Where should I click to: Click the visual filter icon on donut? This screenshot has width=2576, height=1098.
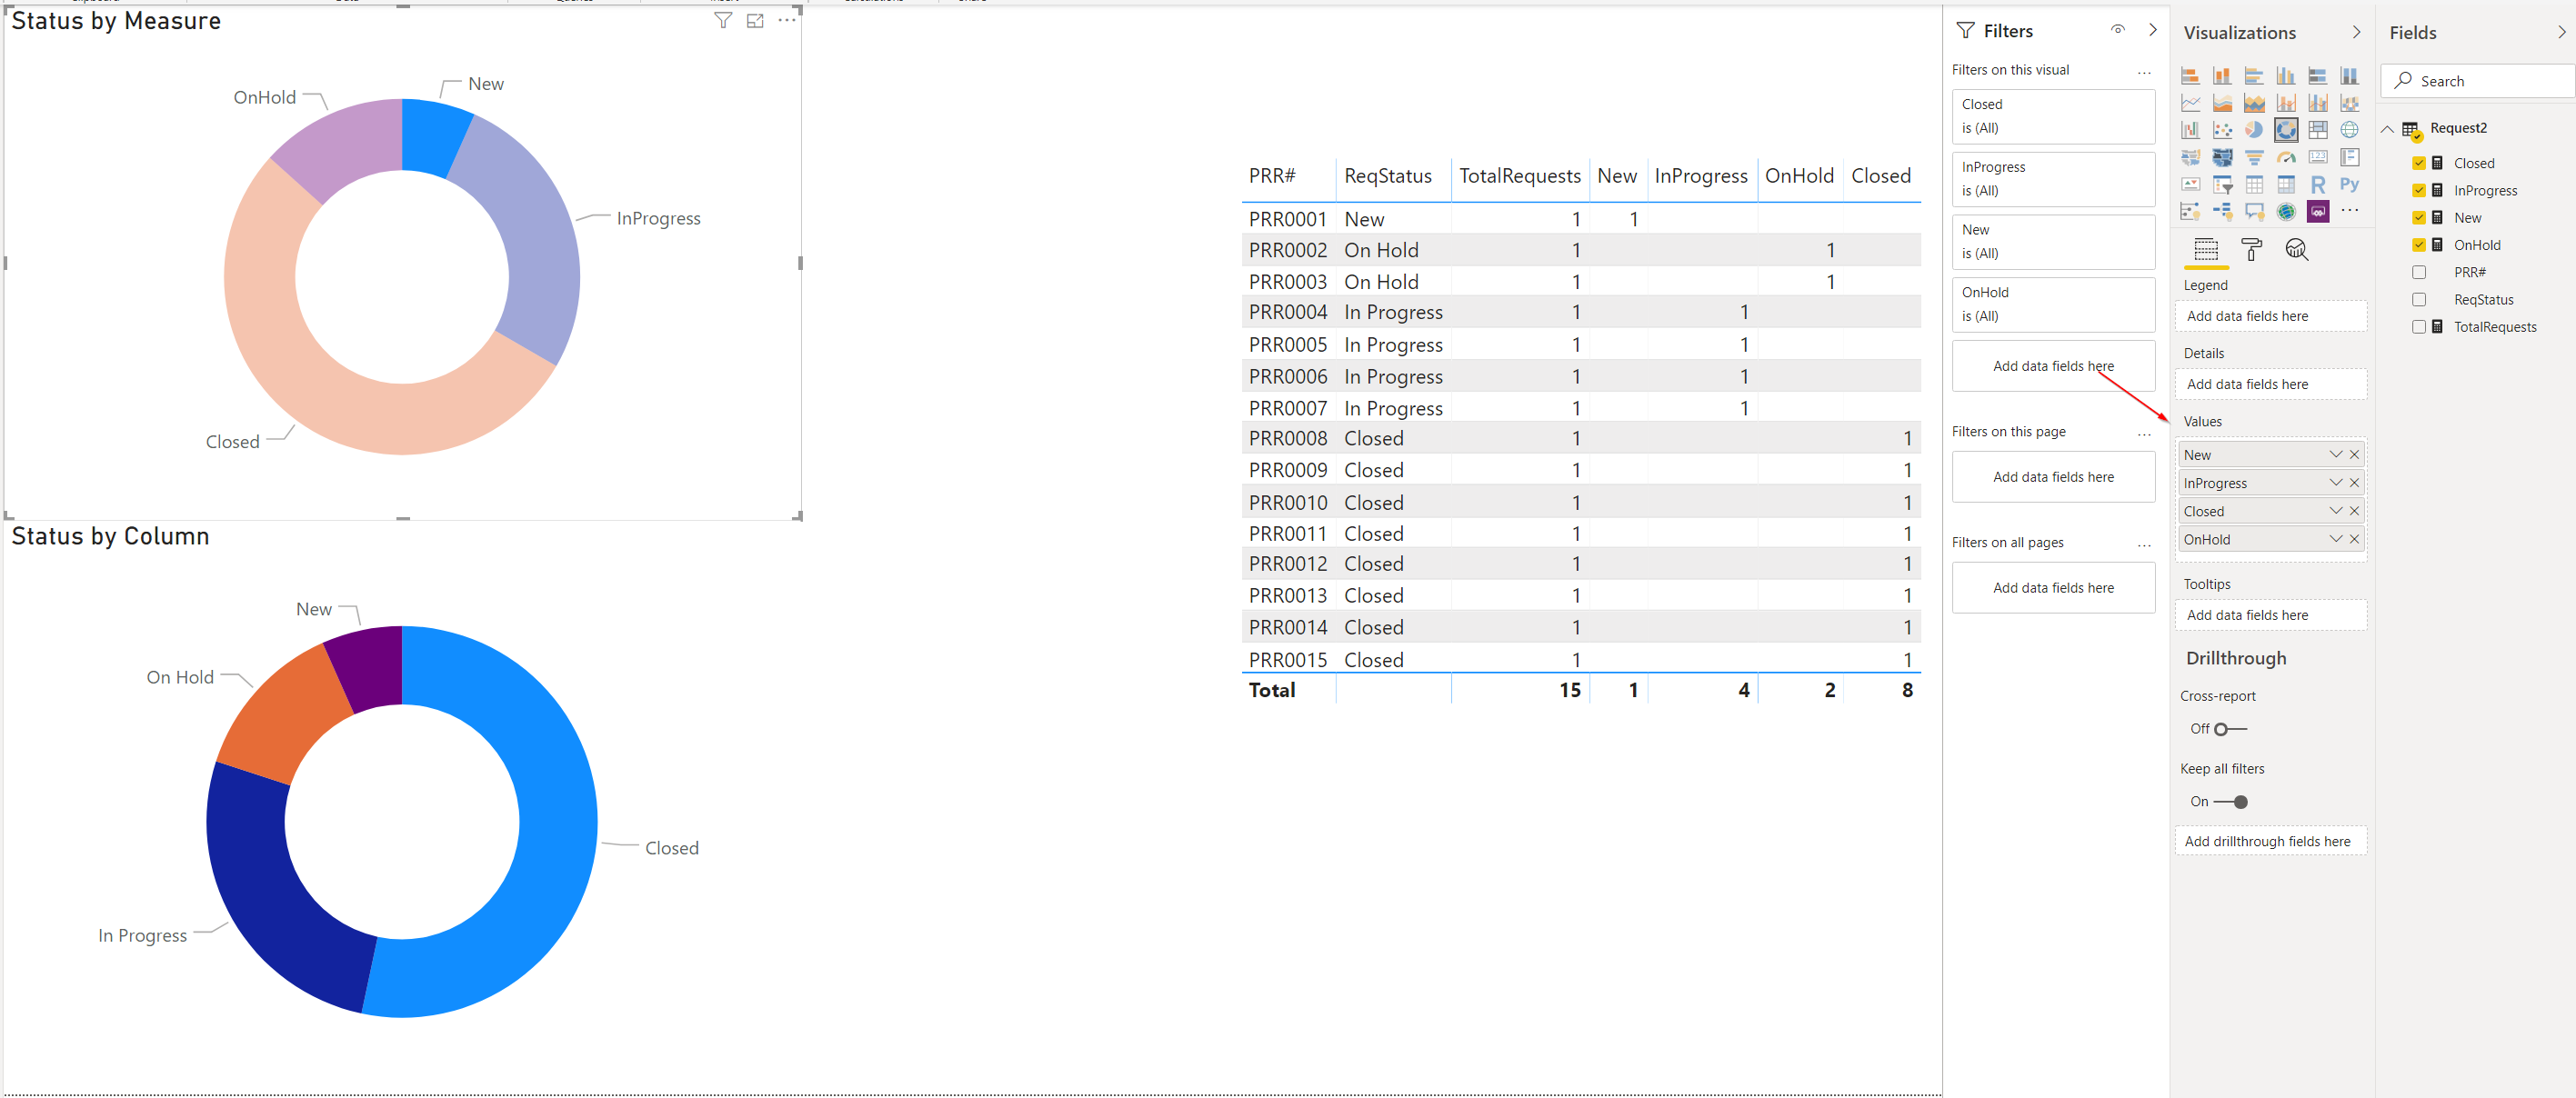click(x=723, y=20)
